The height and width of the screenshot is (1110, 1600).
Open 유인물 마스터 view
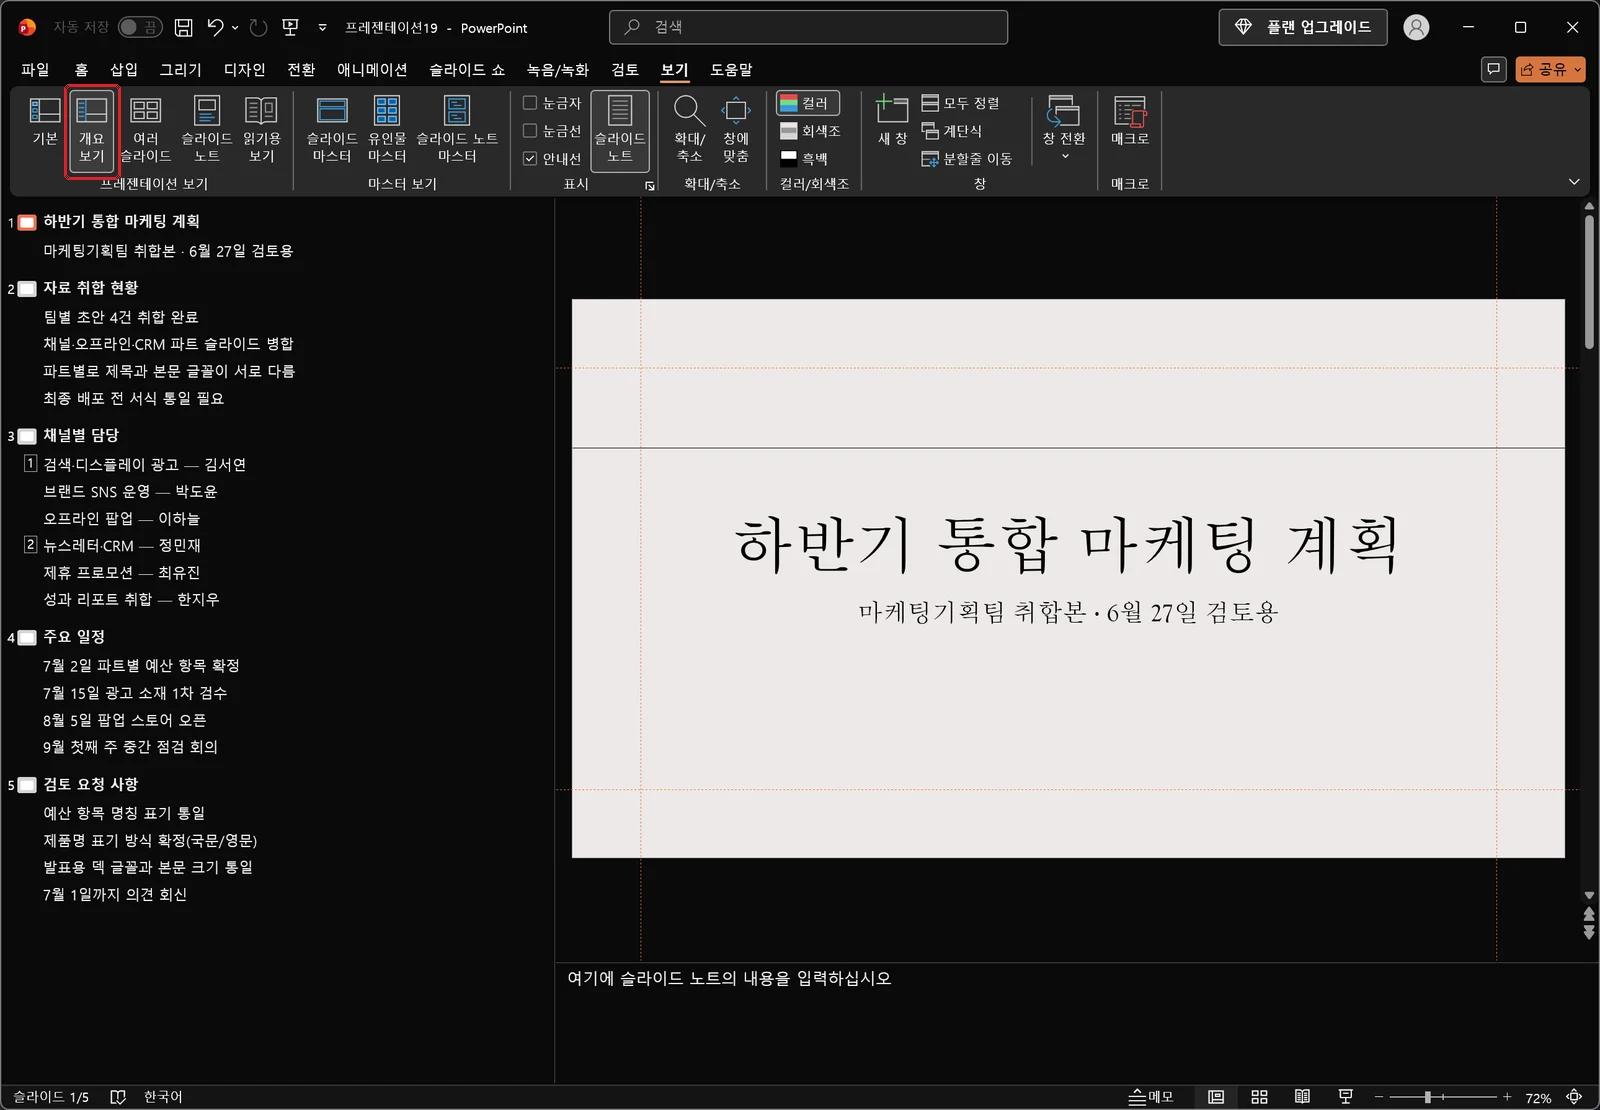pos(387,130)
